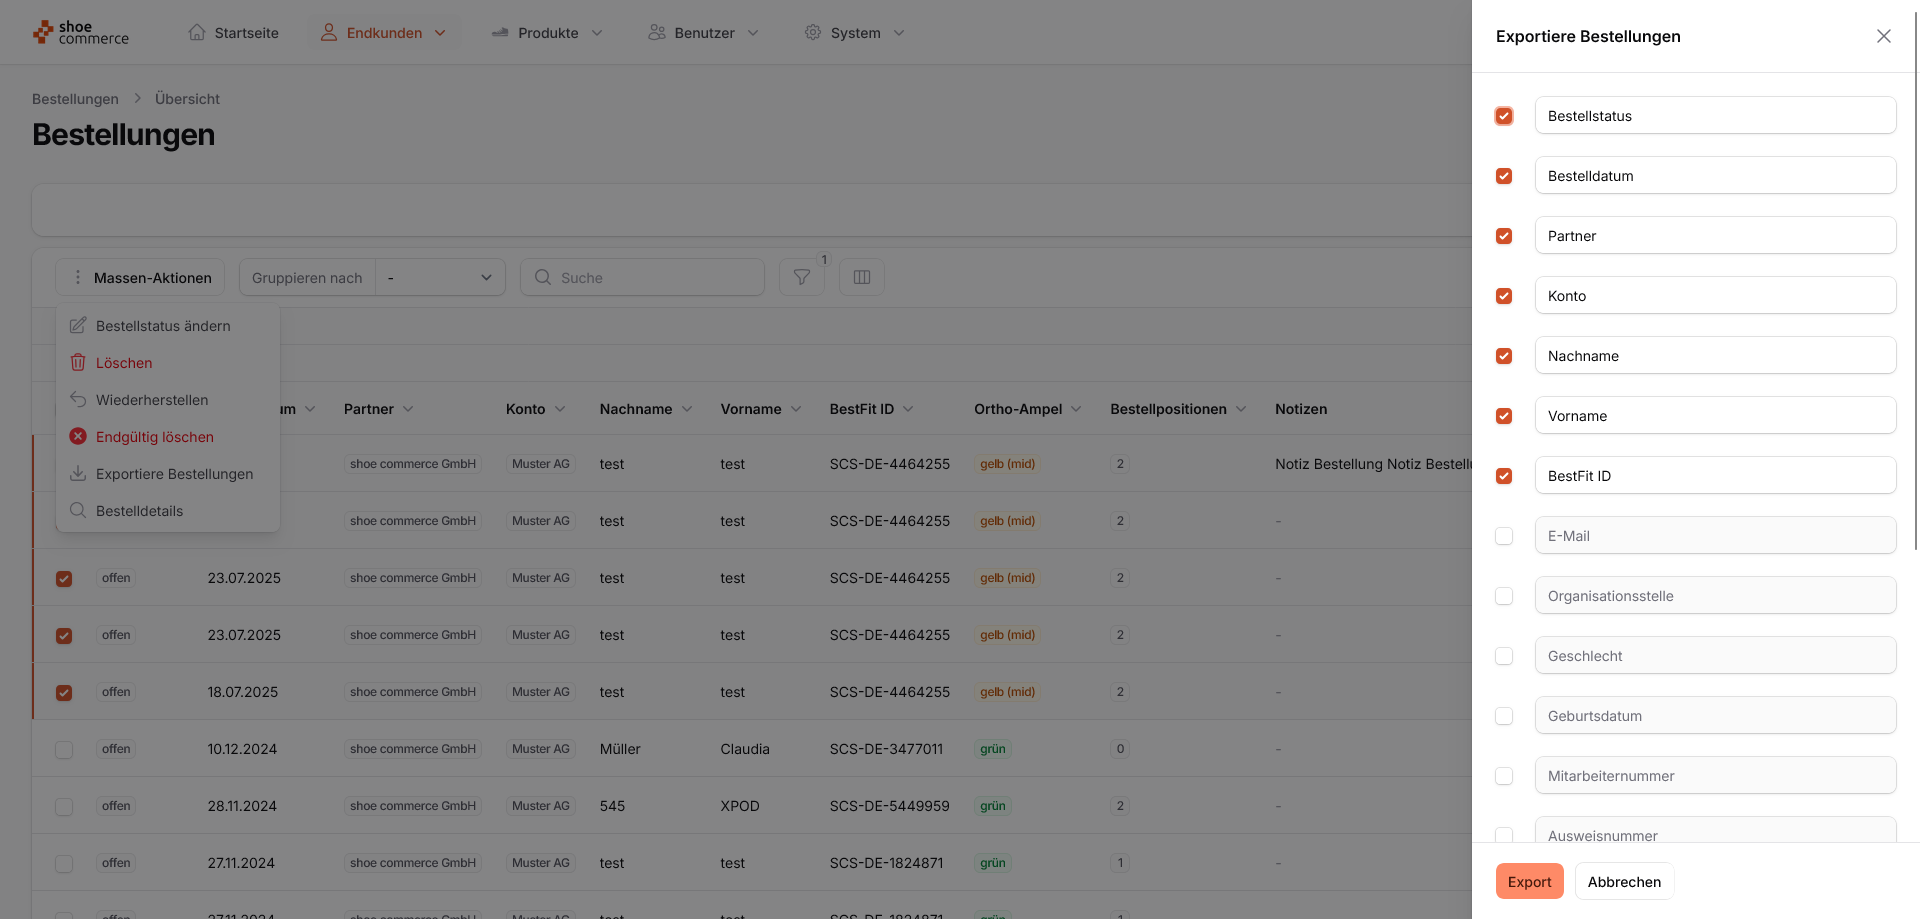Click the trash icon beside Löschen

(x=78, y=363)
